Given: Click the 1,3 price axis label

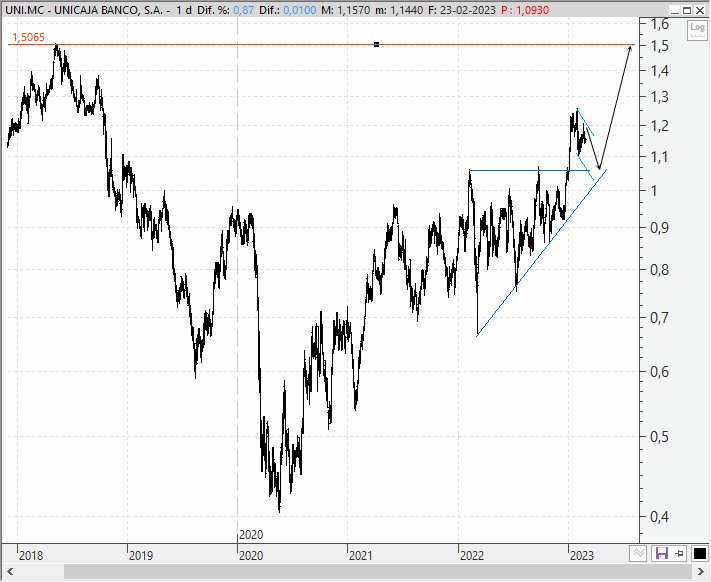Looking at the screenshot, I should (660, 97).
